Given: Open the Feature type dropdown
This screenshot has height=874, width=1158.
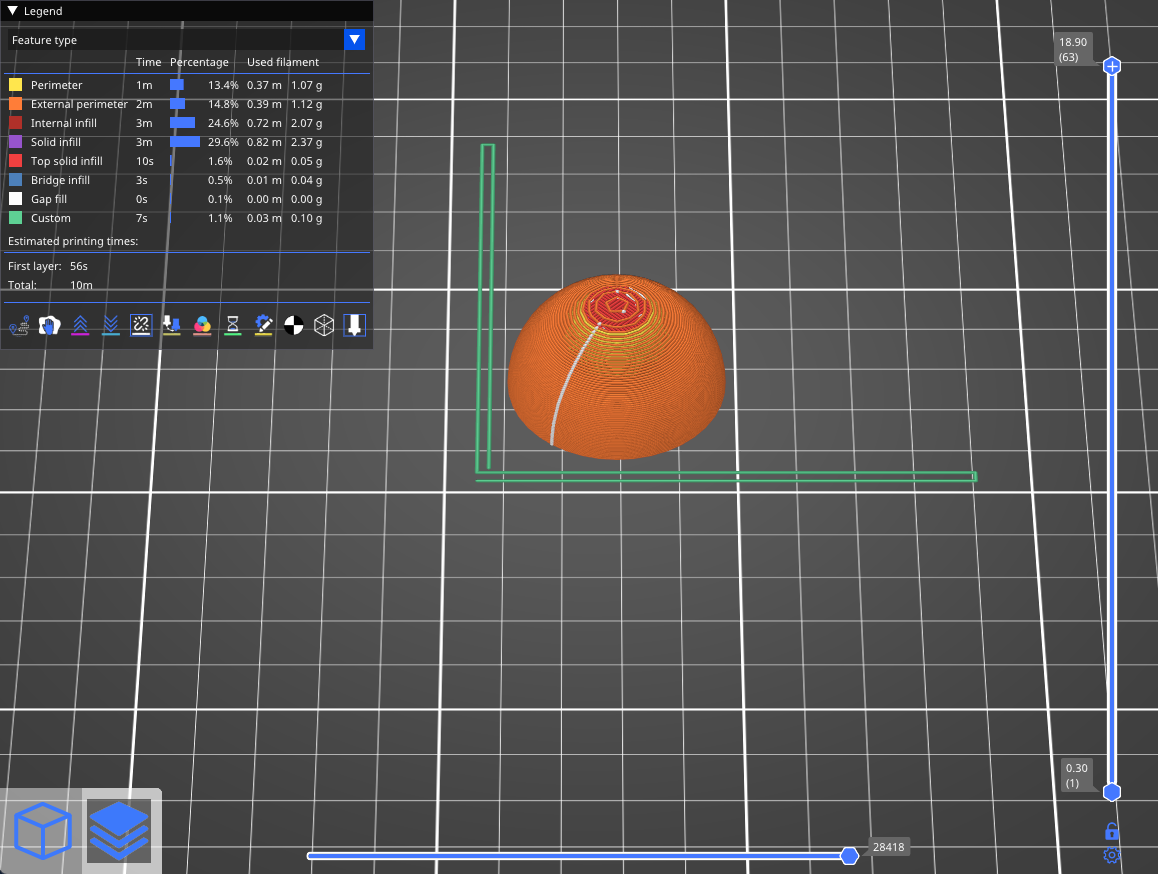Looking at the screenshot, I should (354, 40).
